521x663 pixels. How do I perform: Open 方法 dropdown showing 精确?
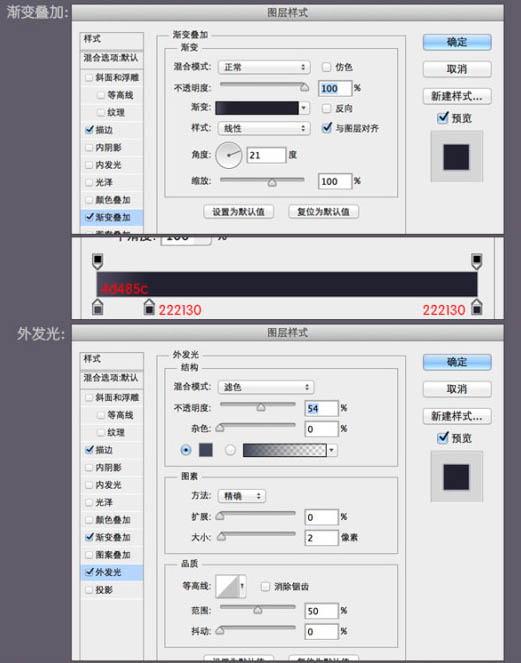[x=242, y=496]
